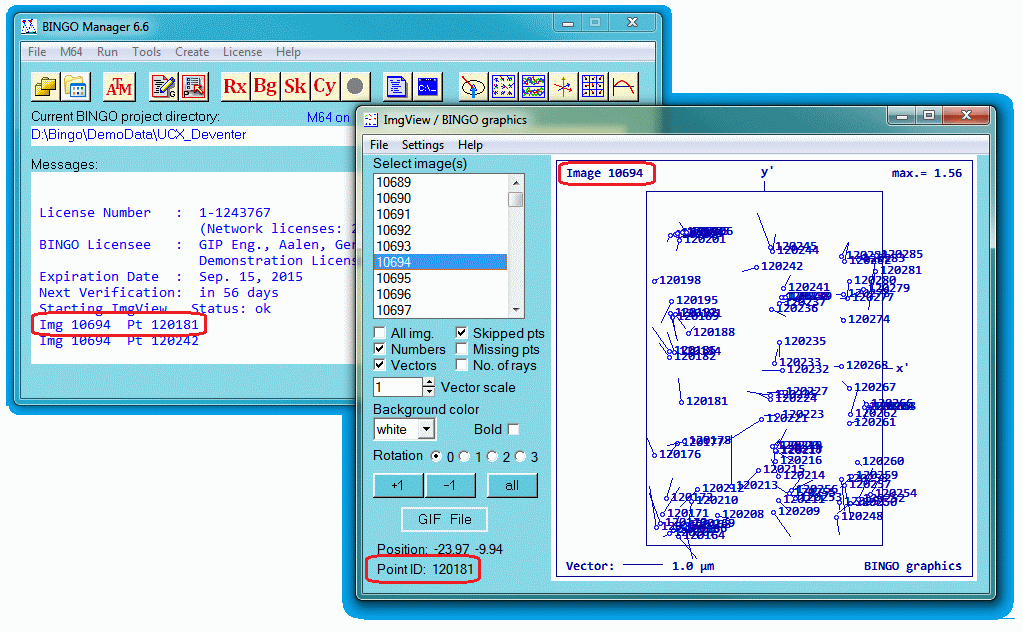The width and height of the screenshot is (1023, 632).
Task: Click image list scroll down arrow
Action: pyautogui.click(x=515, y=310)
